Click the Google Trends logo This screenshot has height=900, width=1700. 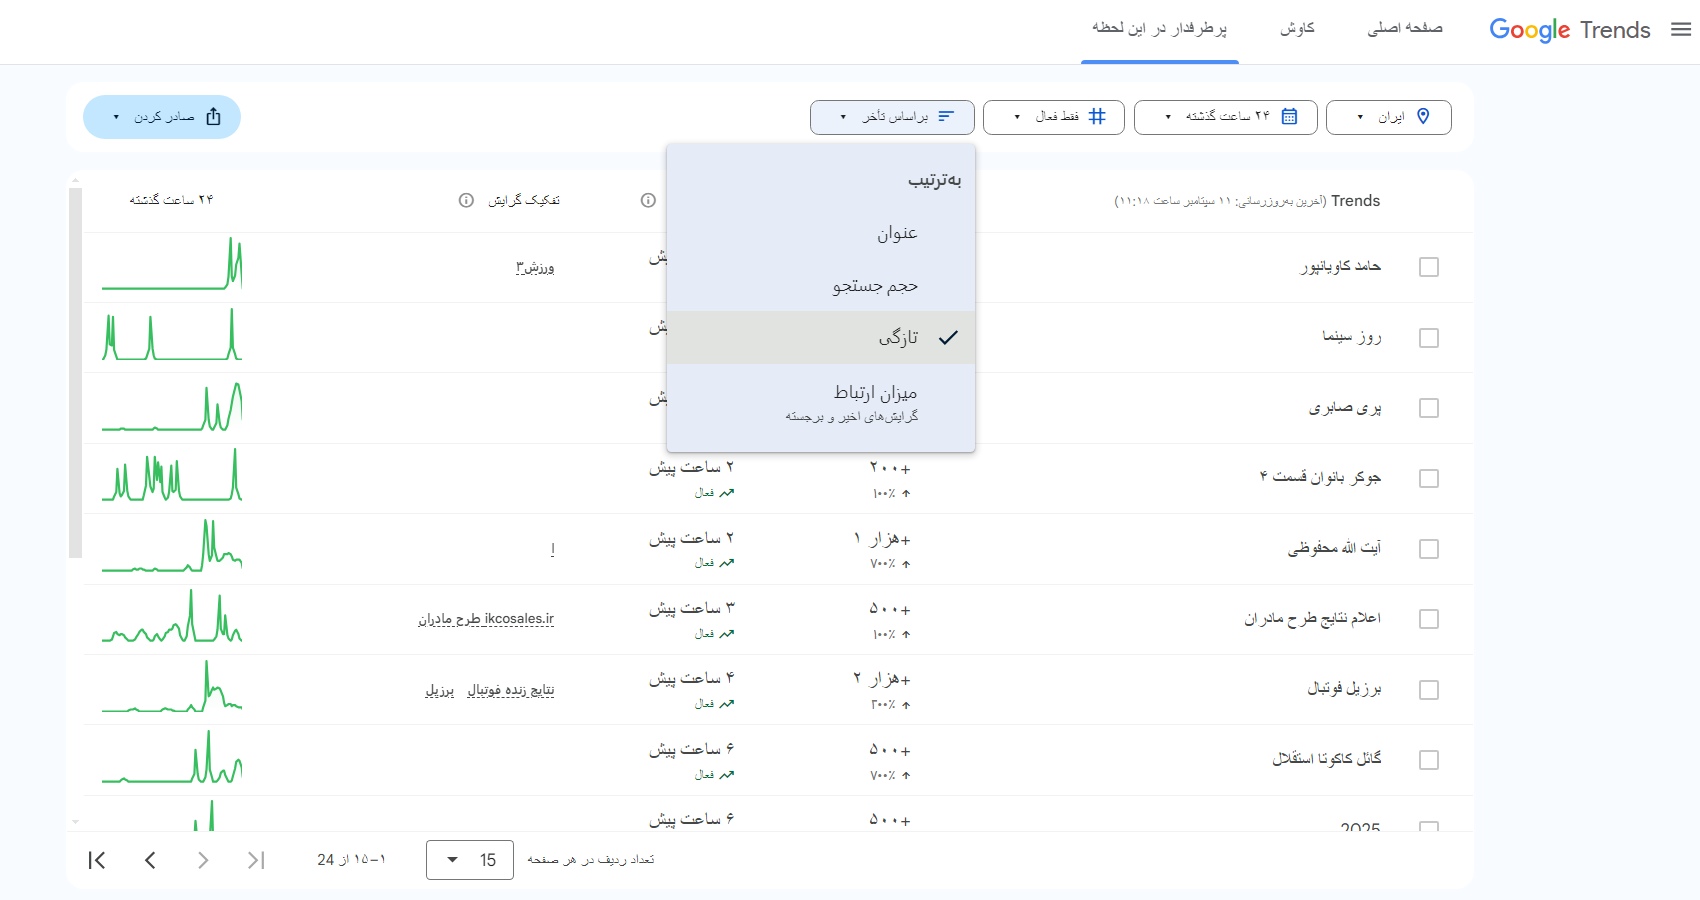(x=1570, y=30)
